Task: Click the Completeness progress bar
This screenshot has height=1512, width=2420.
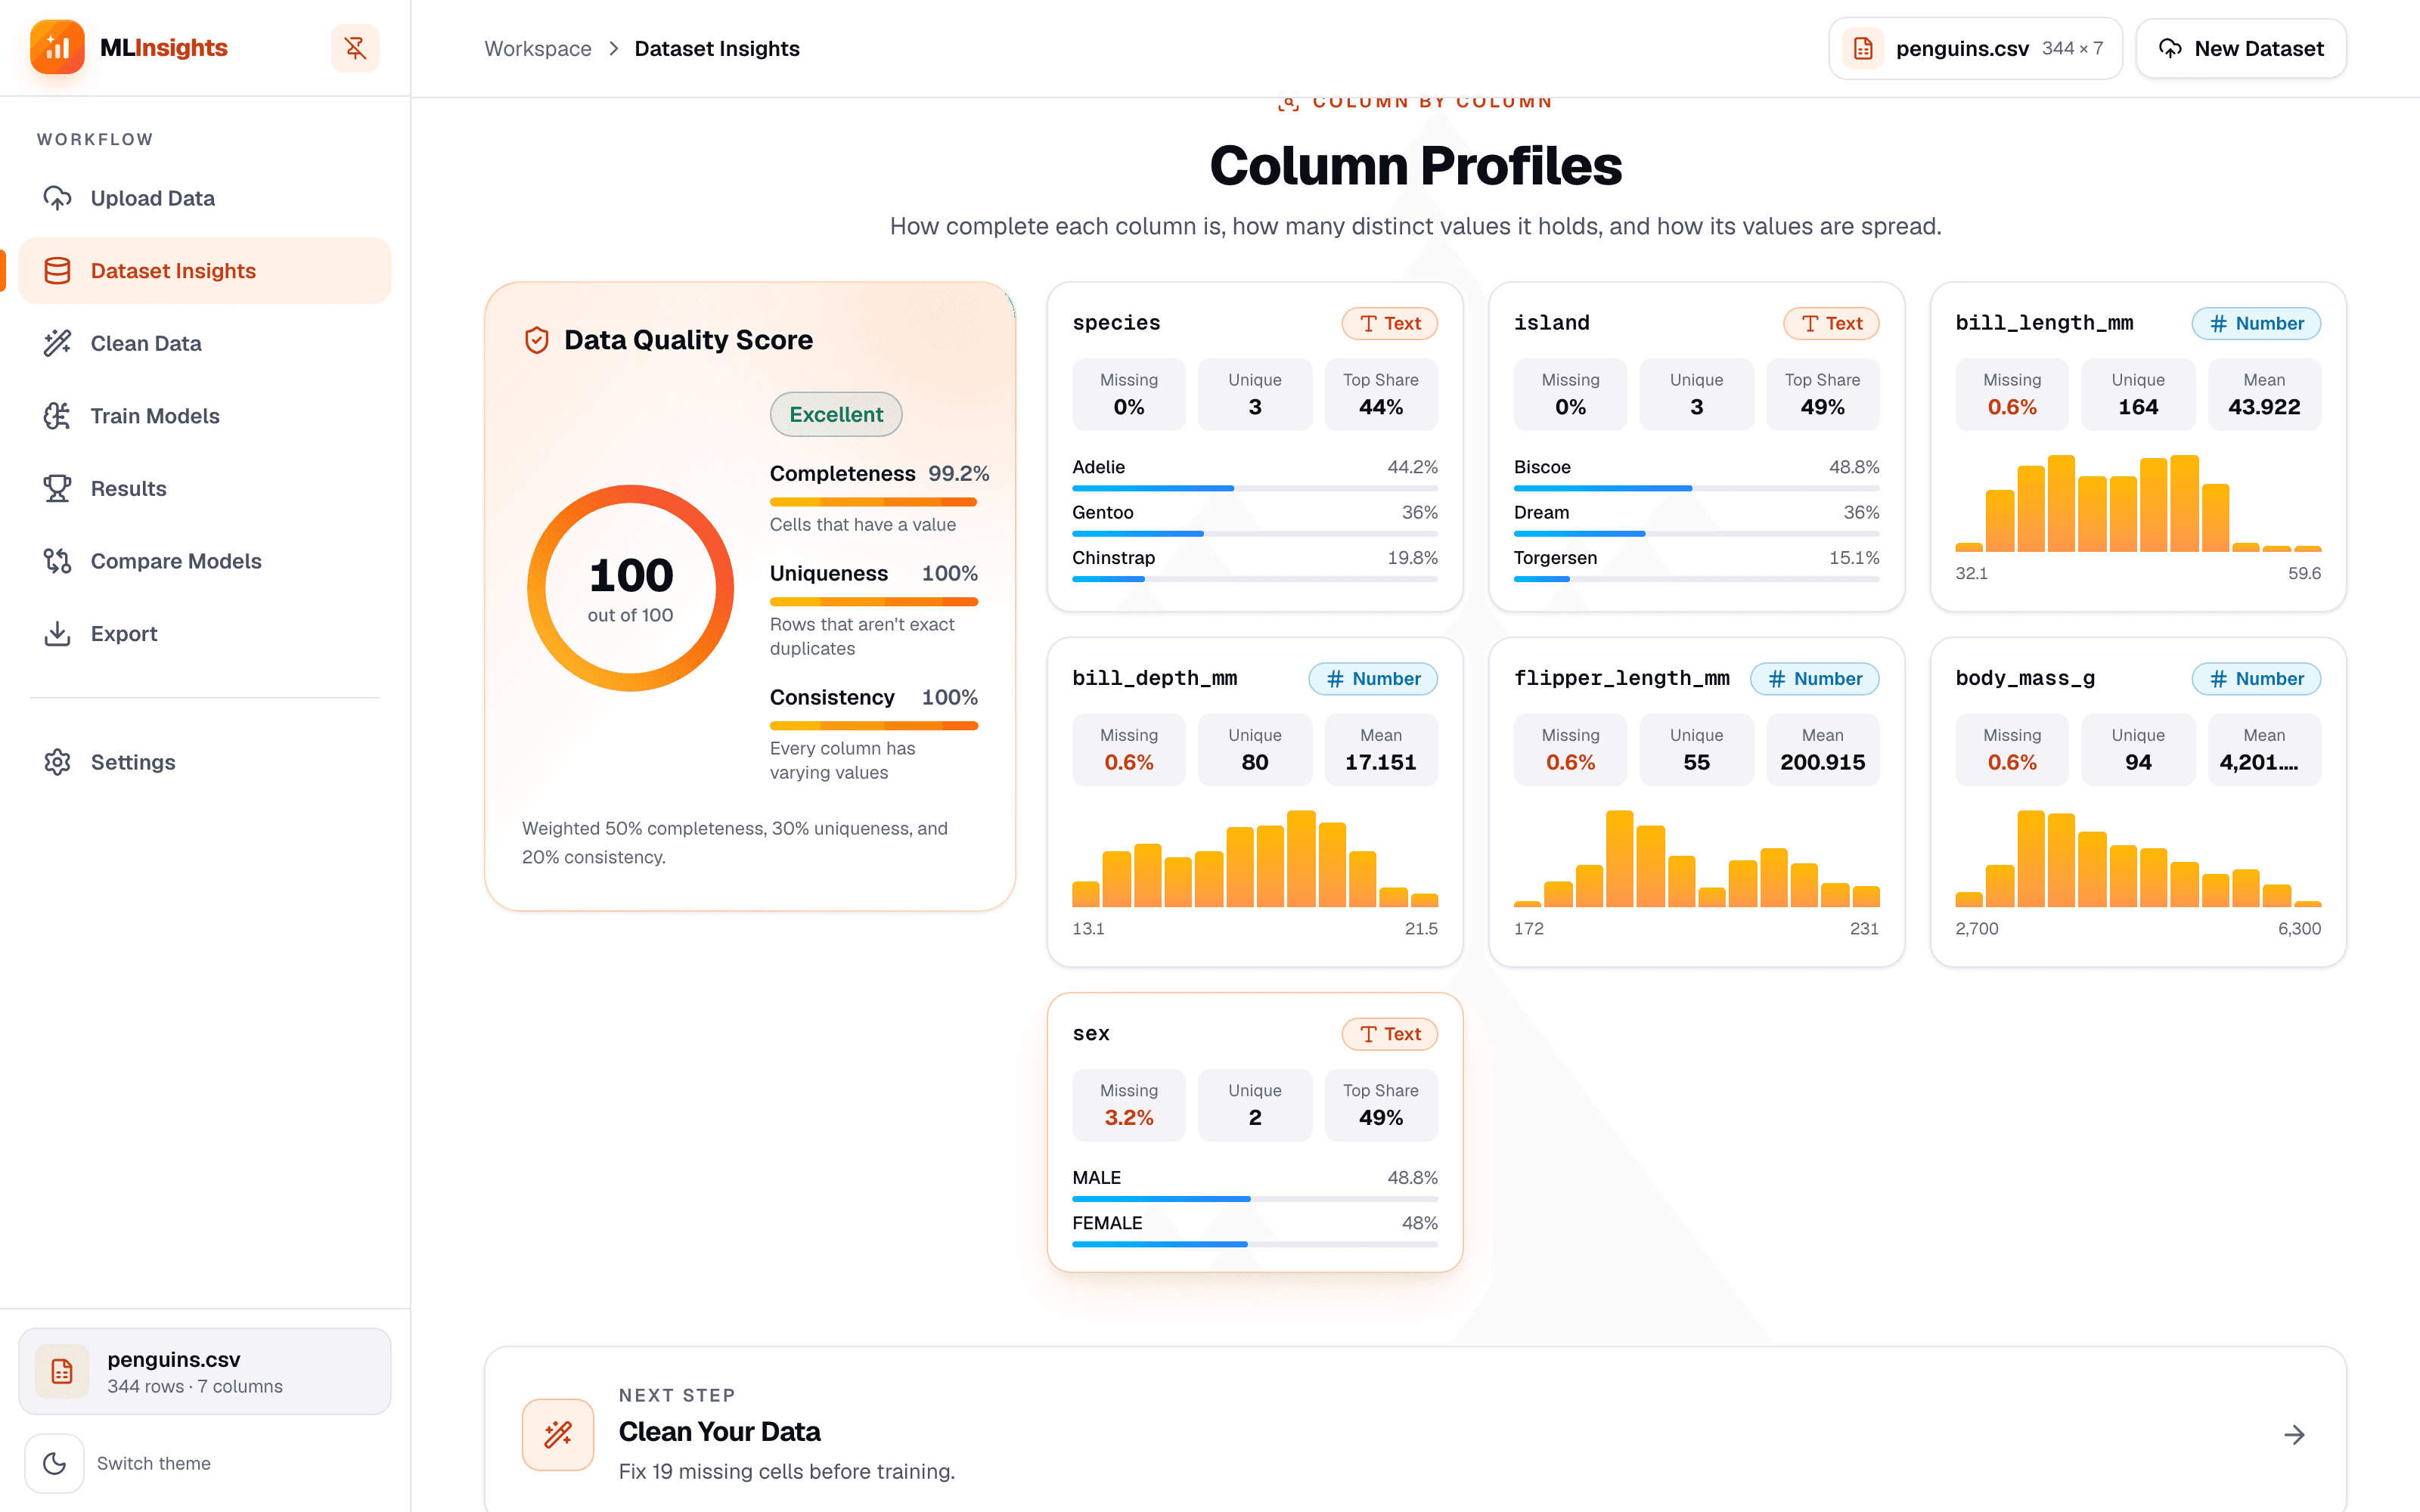Action: click(x=873, y=502)
